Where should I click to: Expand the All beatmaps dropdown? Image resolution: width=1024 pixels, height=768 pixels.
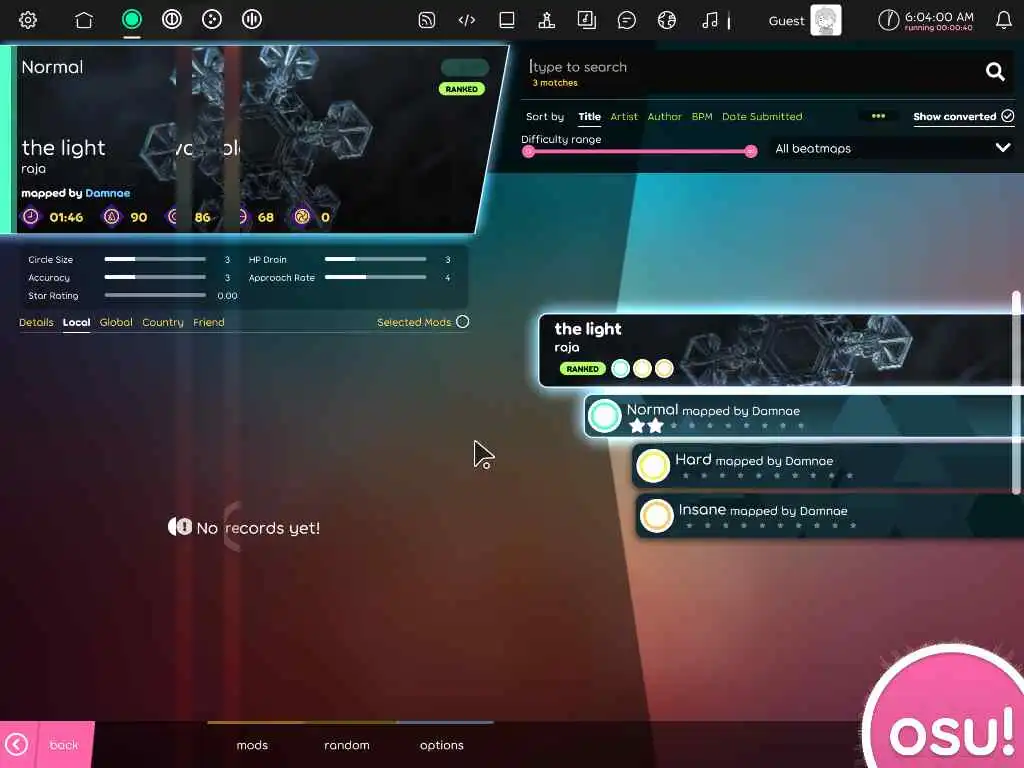891,148
